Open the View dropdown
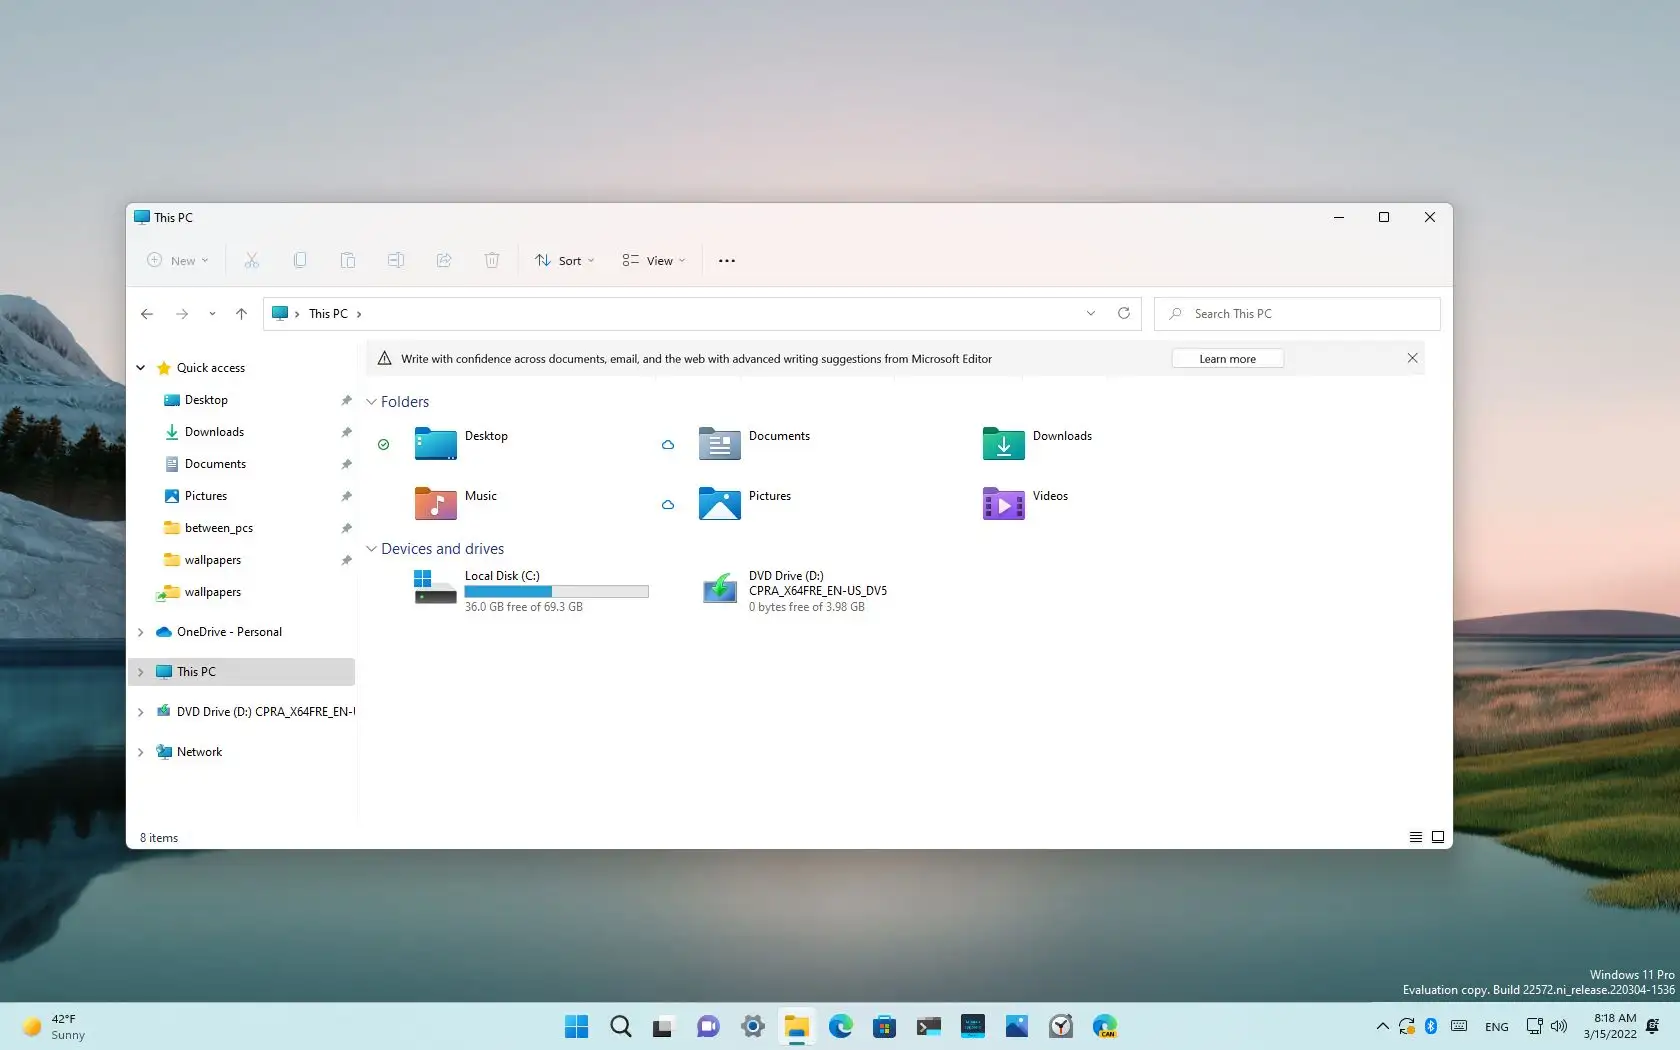Image resolution: width=1680 pixels, height=1050 pixels. (652, 260)
